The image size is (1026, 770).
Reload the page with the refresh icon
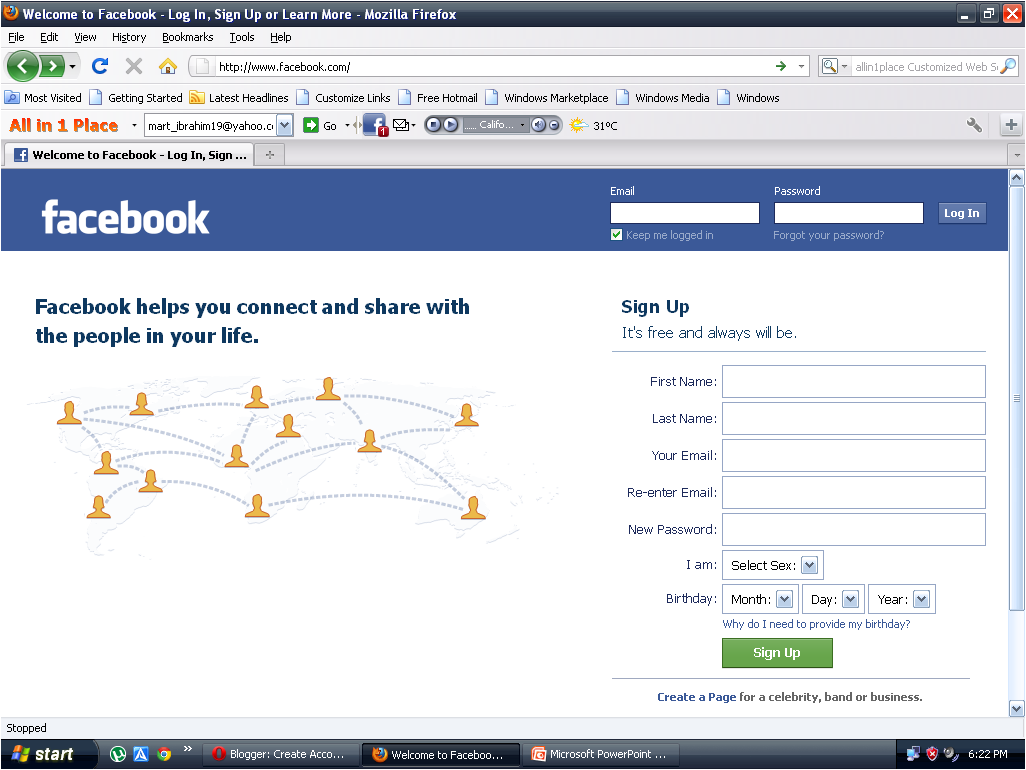tap(100, 66)
